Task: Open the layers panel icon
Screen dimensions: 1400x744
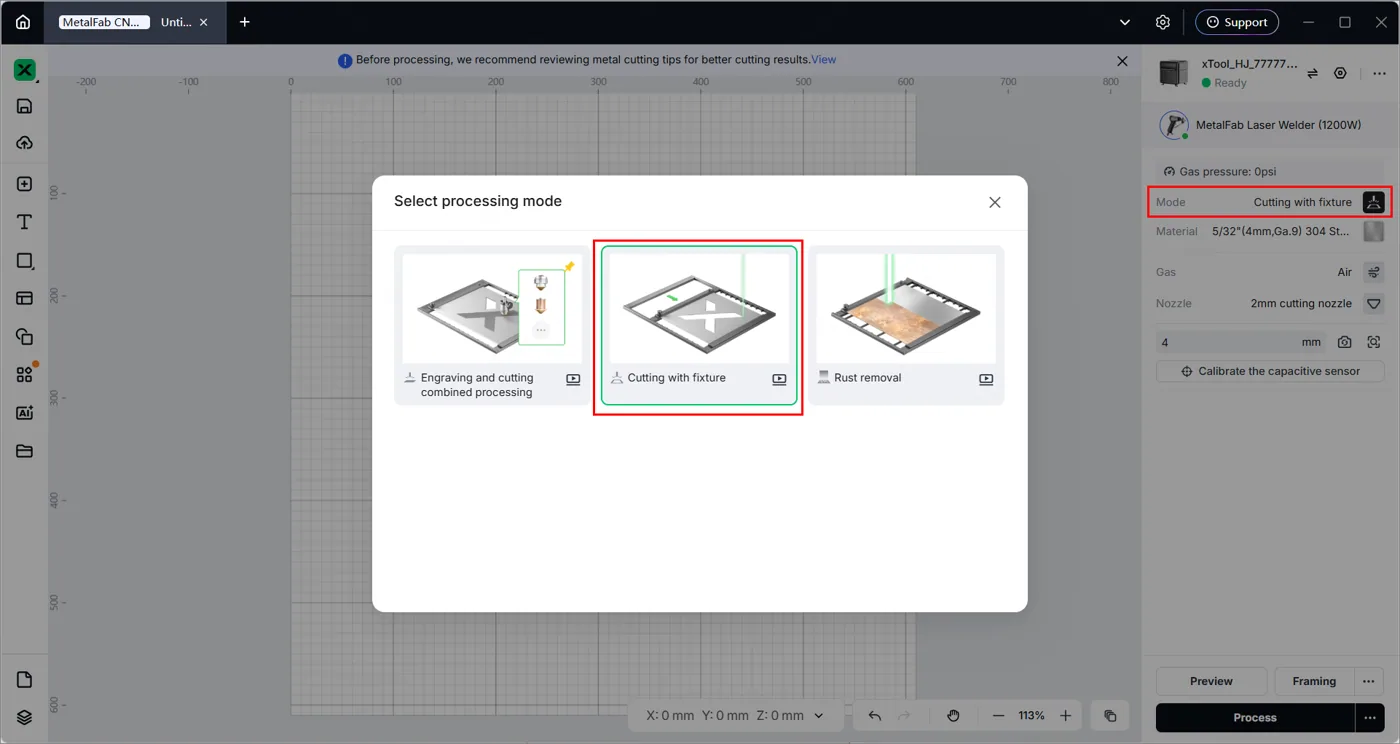Action: pos(25,718)
